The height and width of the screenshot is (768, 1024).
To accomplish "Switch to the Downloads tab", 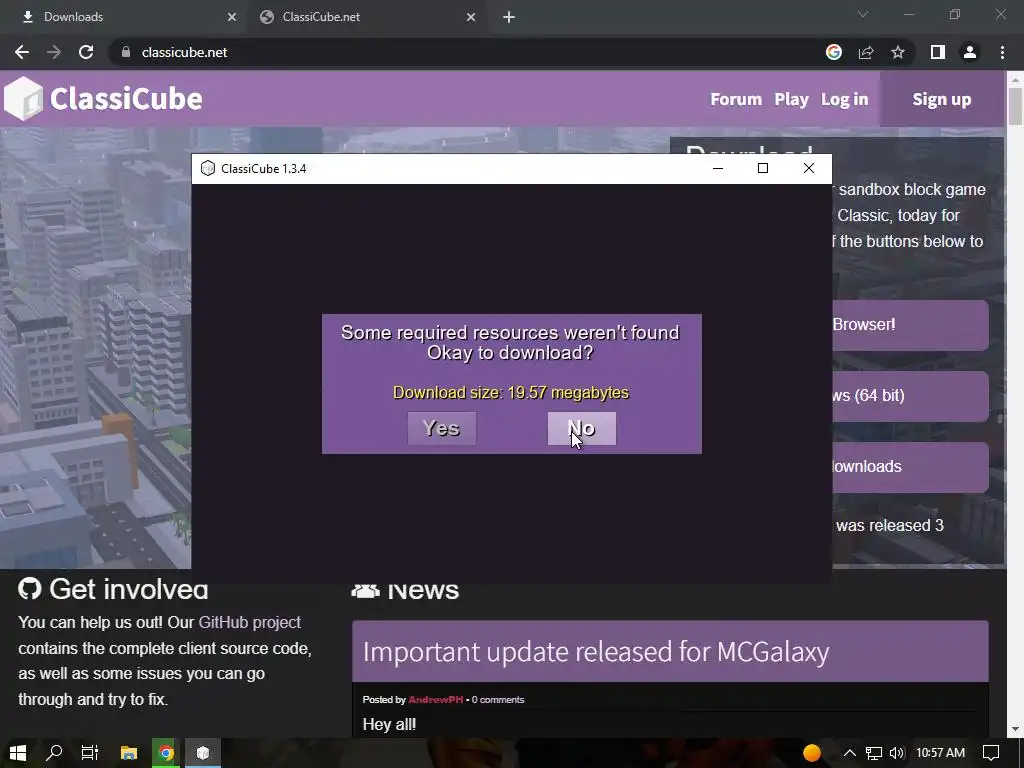I will click(124, 17).
